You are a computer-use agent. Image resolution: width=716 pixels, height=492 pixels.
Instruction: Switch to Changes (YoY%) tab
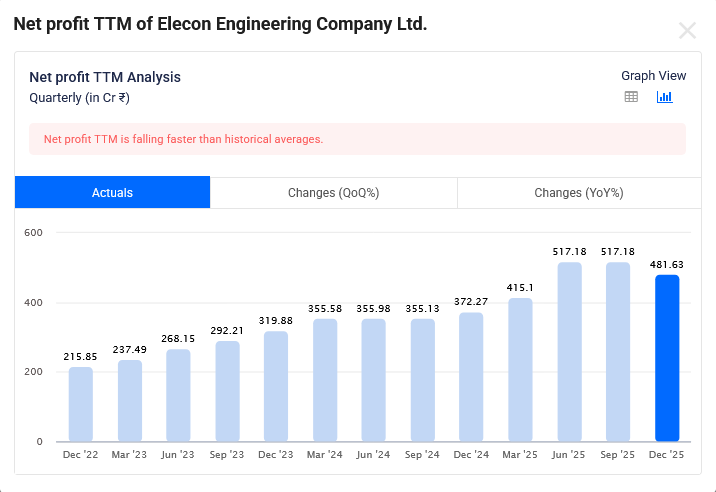click(x=578, y=193)
